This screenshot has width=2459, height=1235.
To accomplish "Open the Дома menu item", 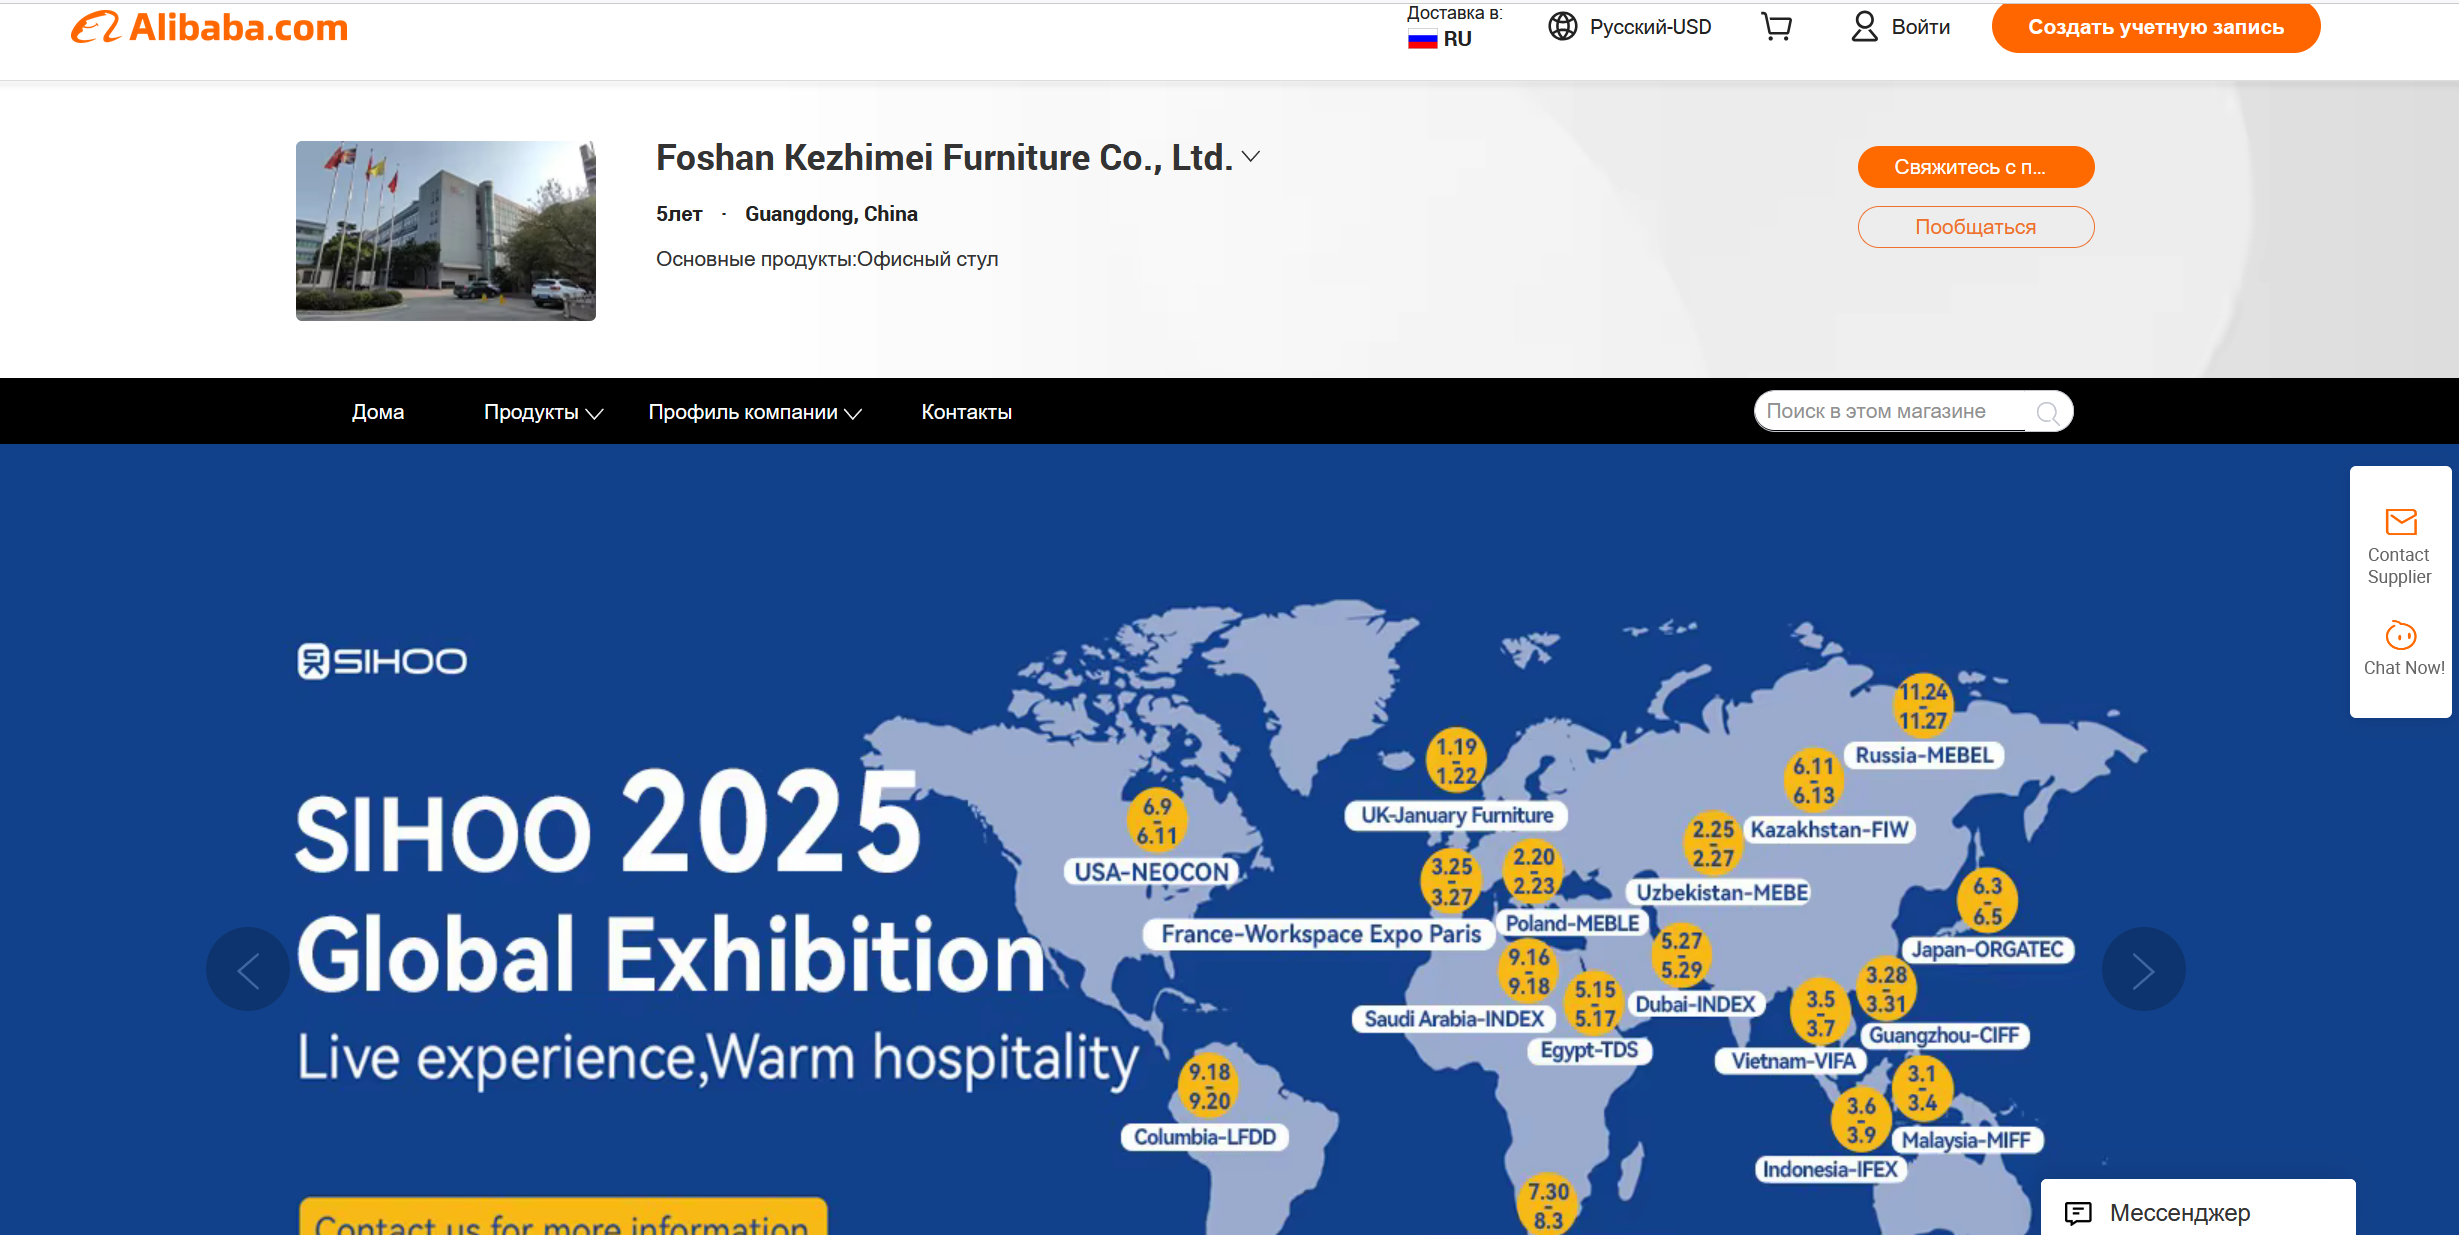I will click(378, 412).
